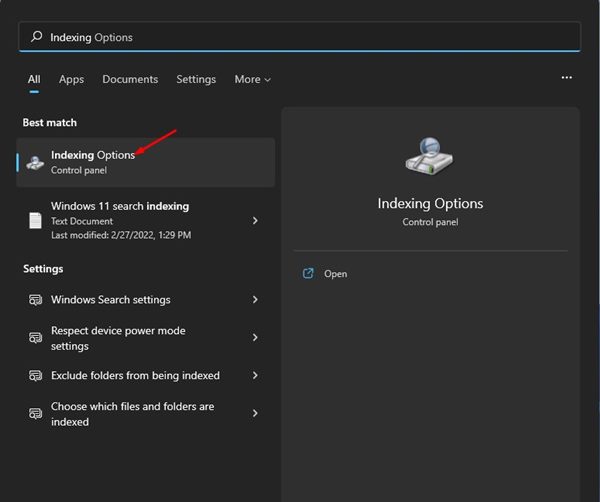Open the three-dot more options menu
Screen dimensions: 600x502
[x=567, y=78]
